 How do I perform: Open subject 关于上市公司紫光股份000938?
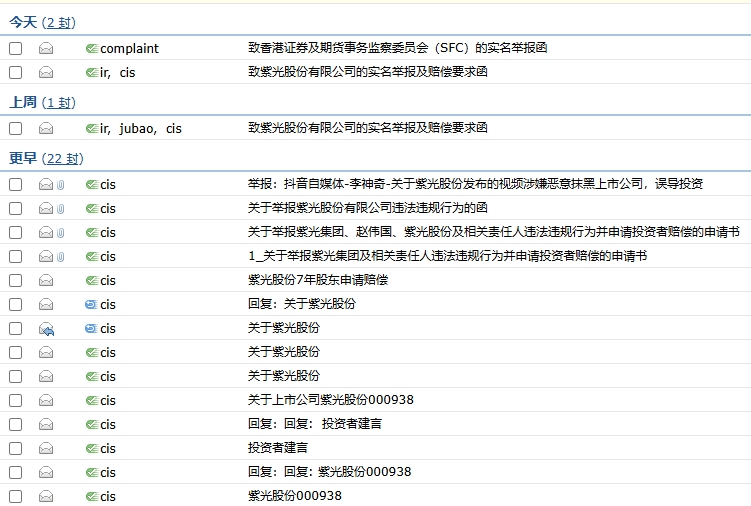tap(330, 400)
